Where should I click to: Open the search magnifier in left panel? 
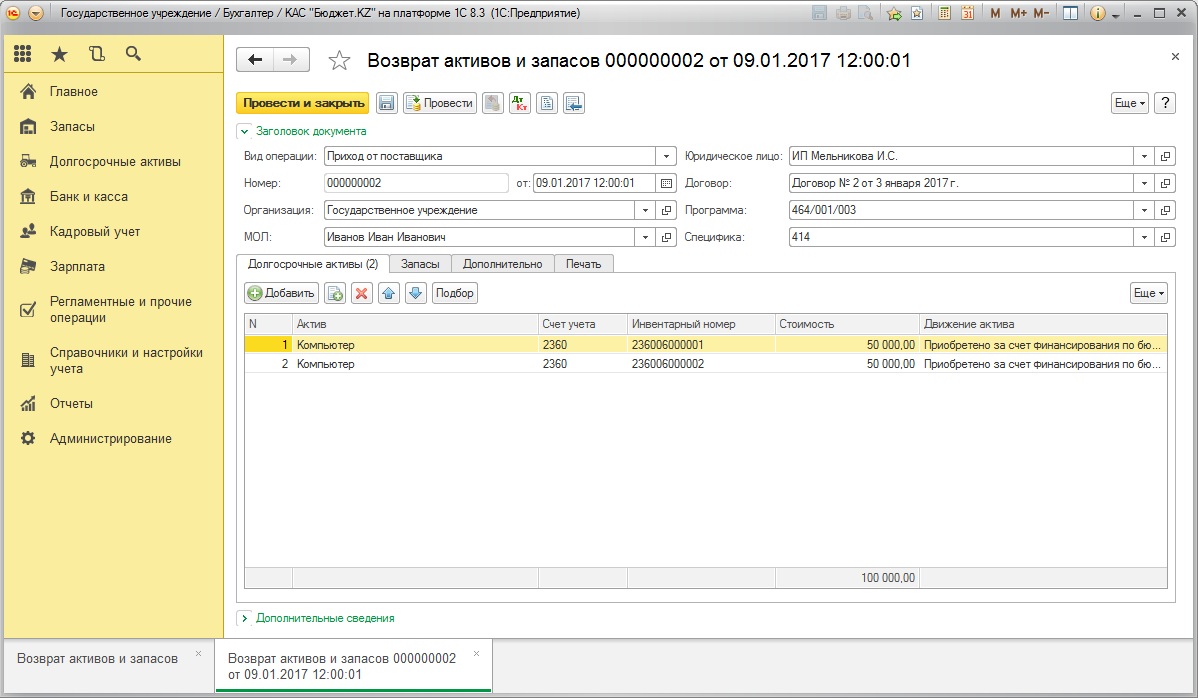point(133,53)
